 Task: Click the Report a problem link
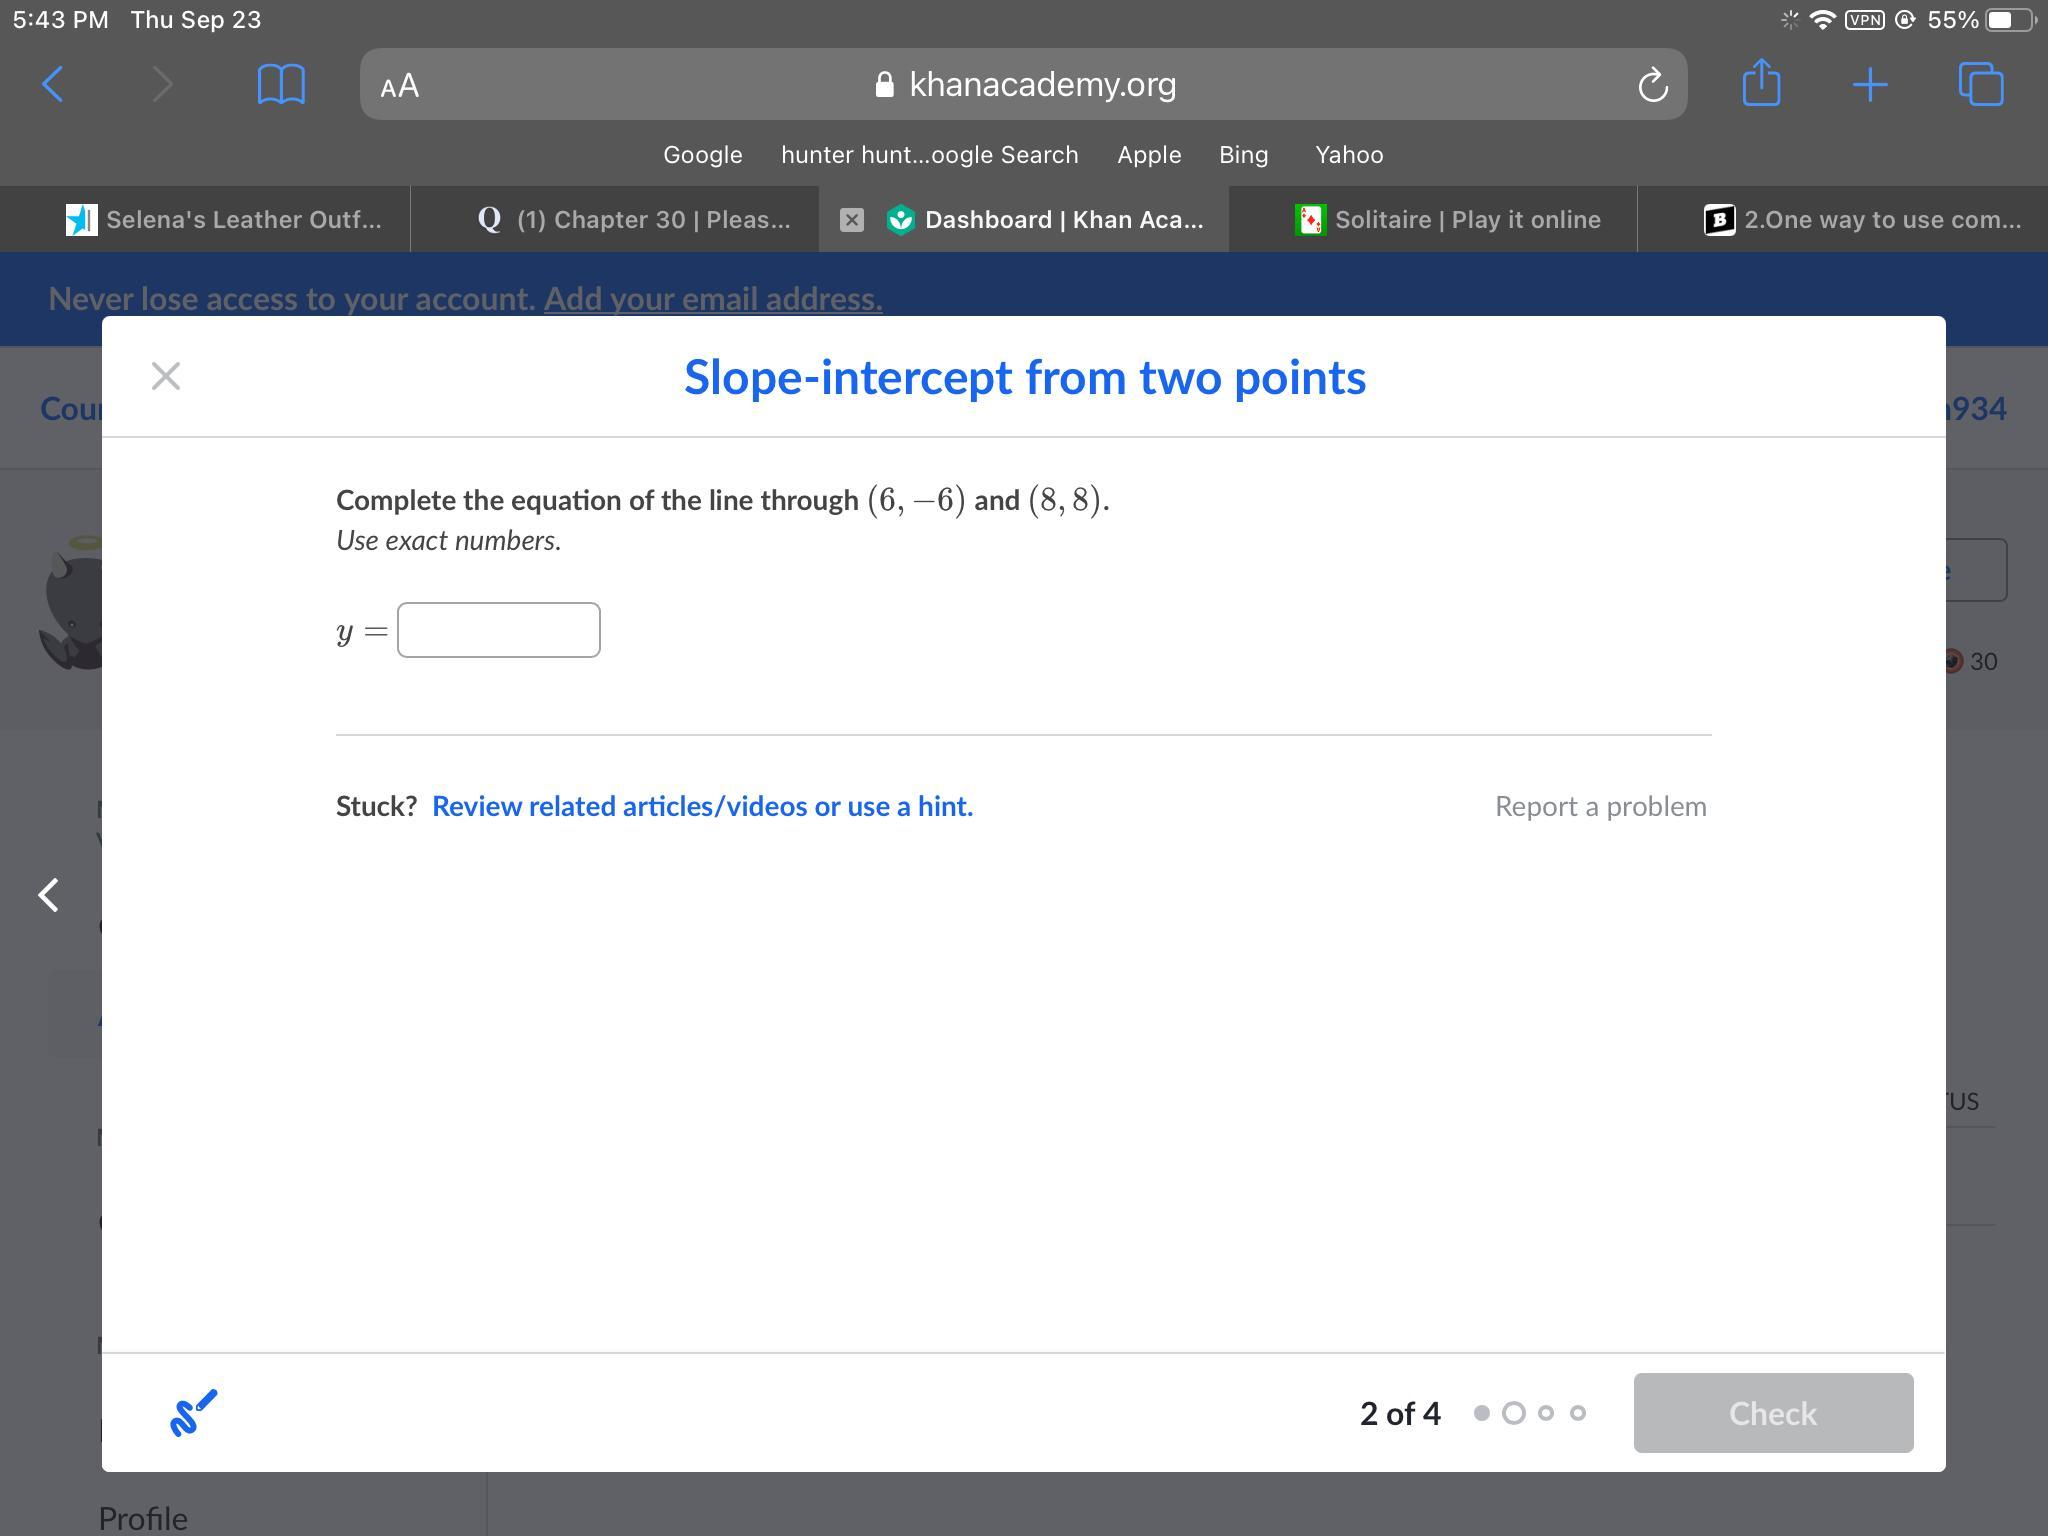1600,806
